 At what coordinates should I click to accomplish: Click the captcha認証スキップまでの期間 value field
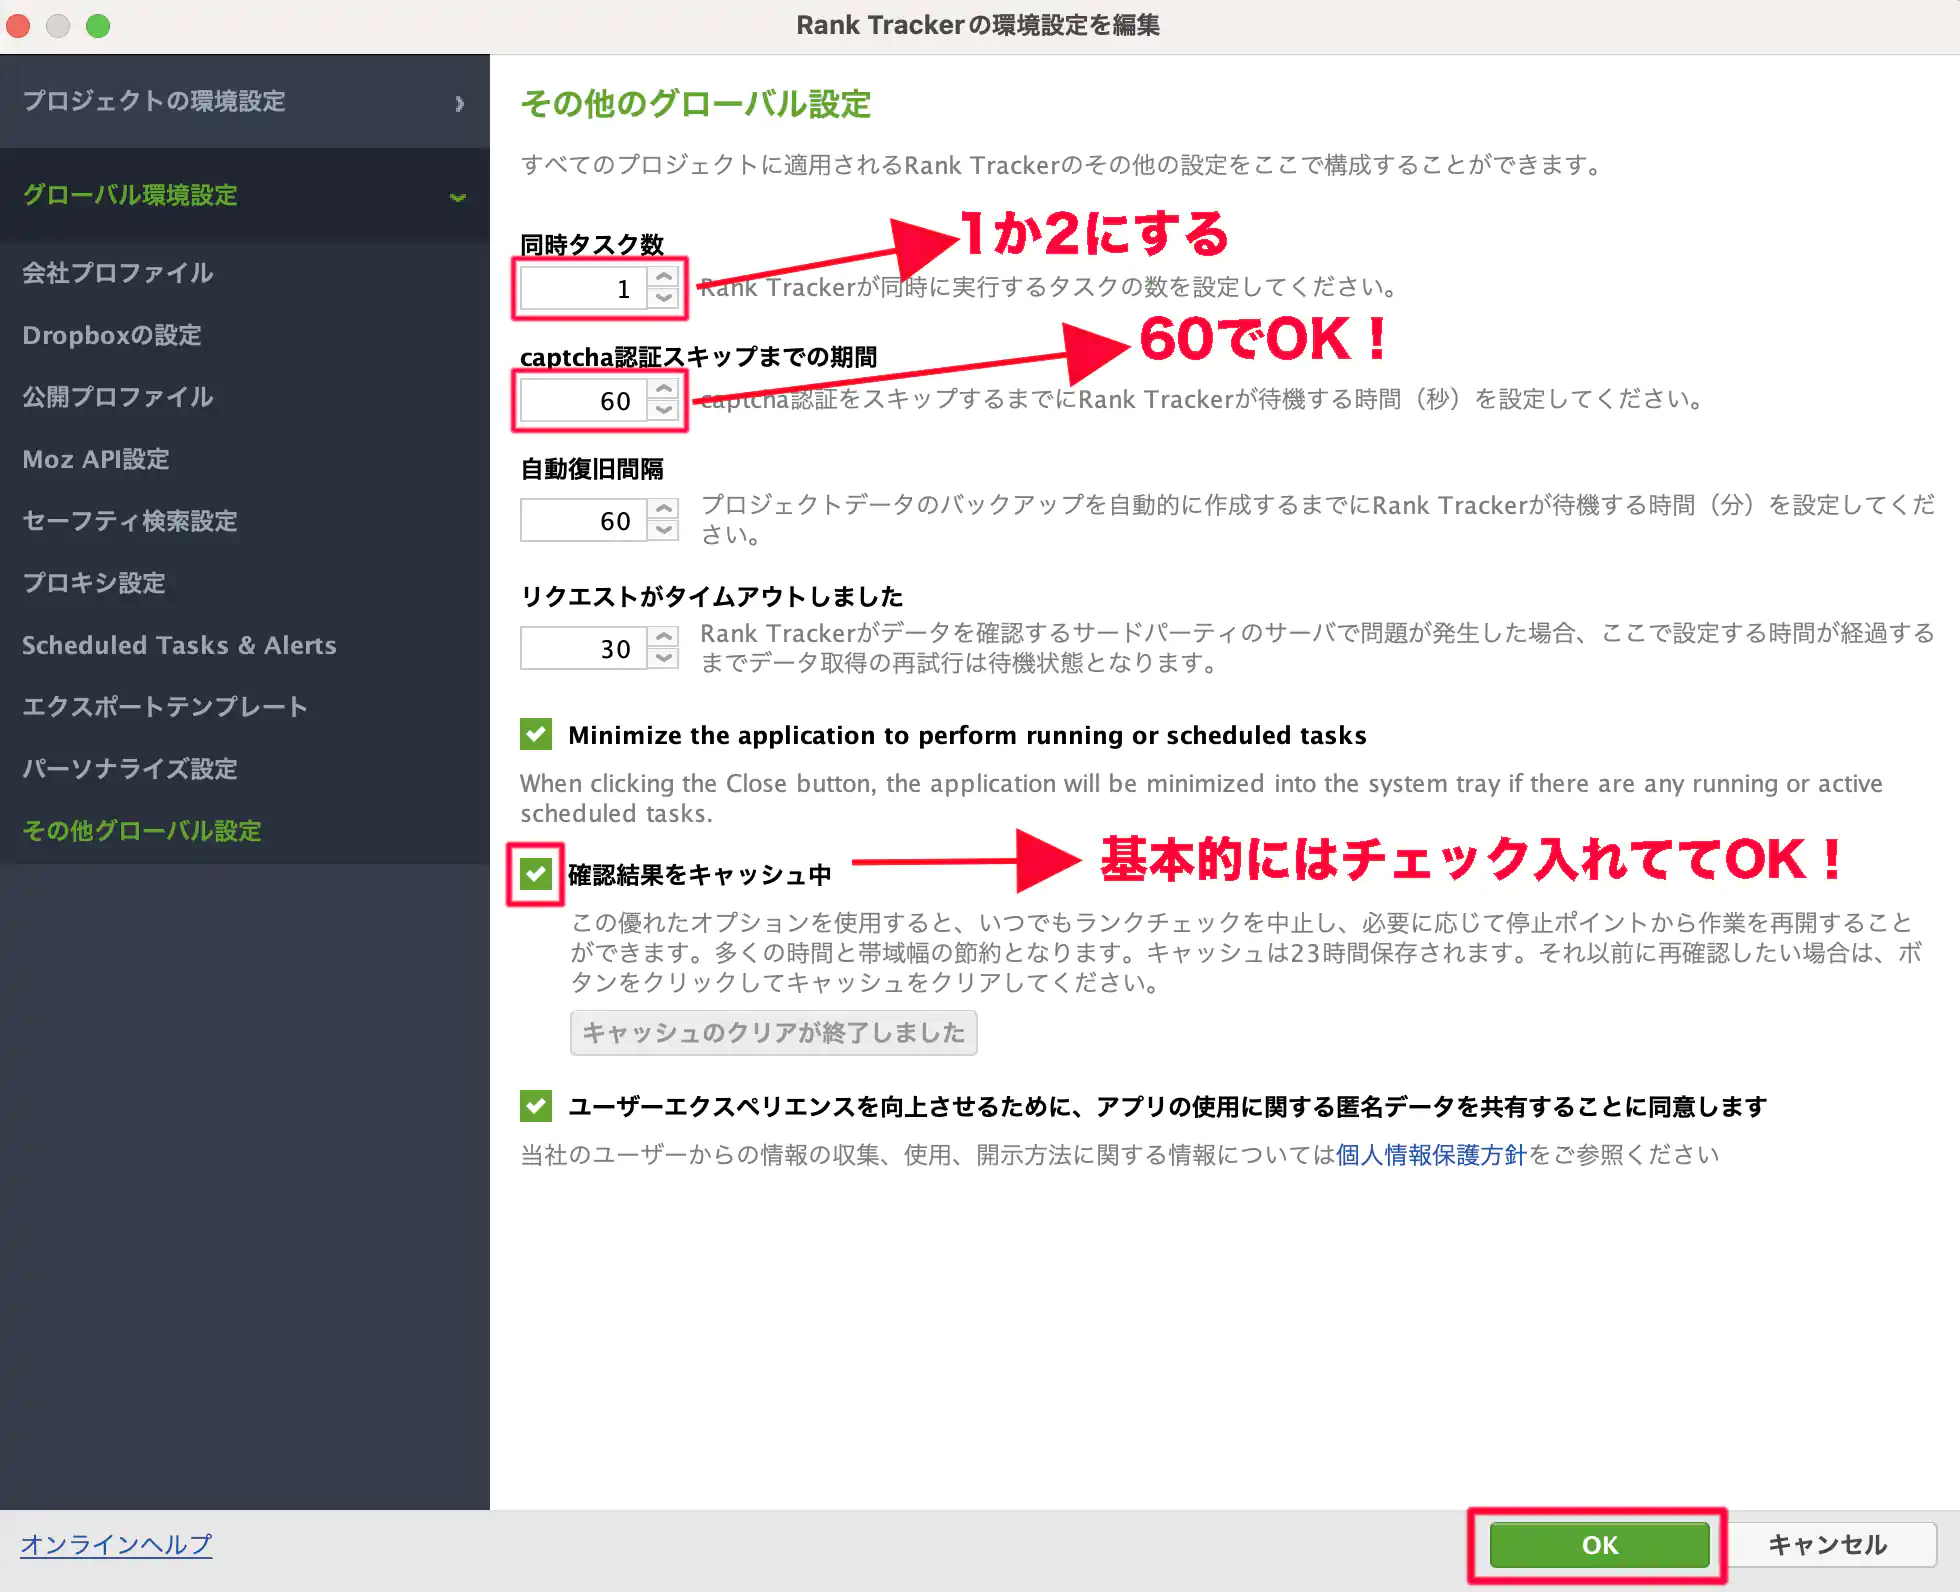(584, 401)
